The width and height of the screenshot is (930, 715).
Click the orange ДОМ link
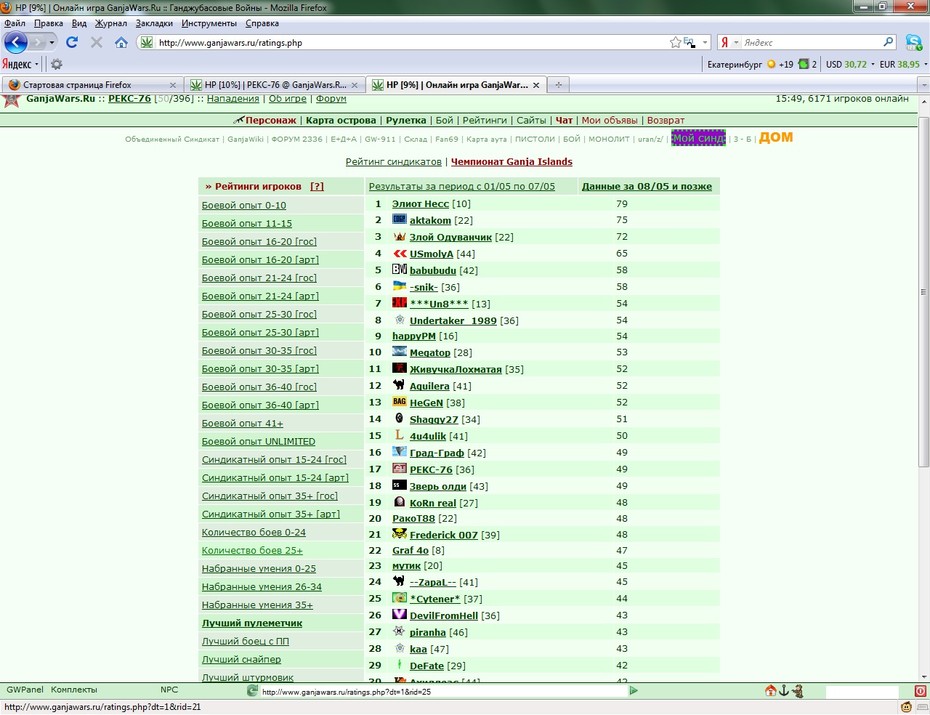(776, 138)
